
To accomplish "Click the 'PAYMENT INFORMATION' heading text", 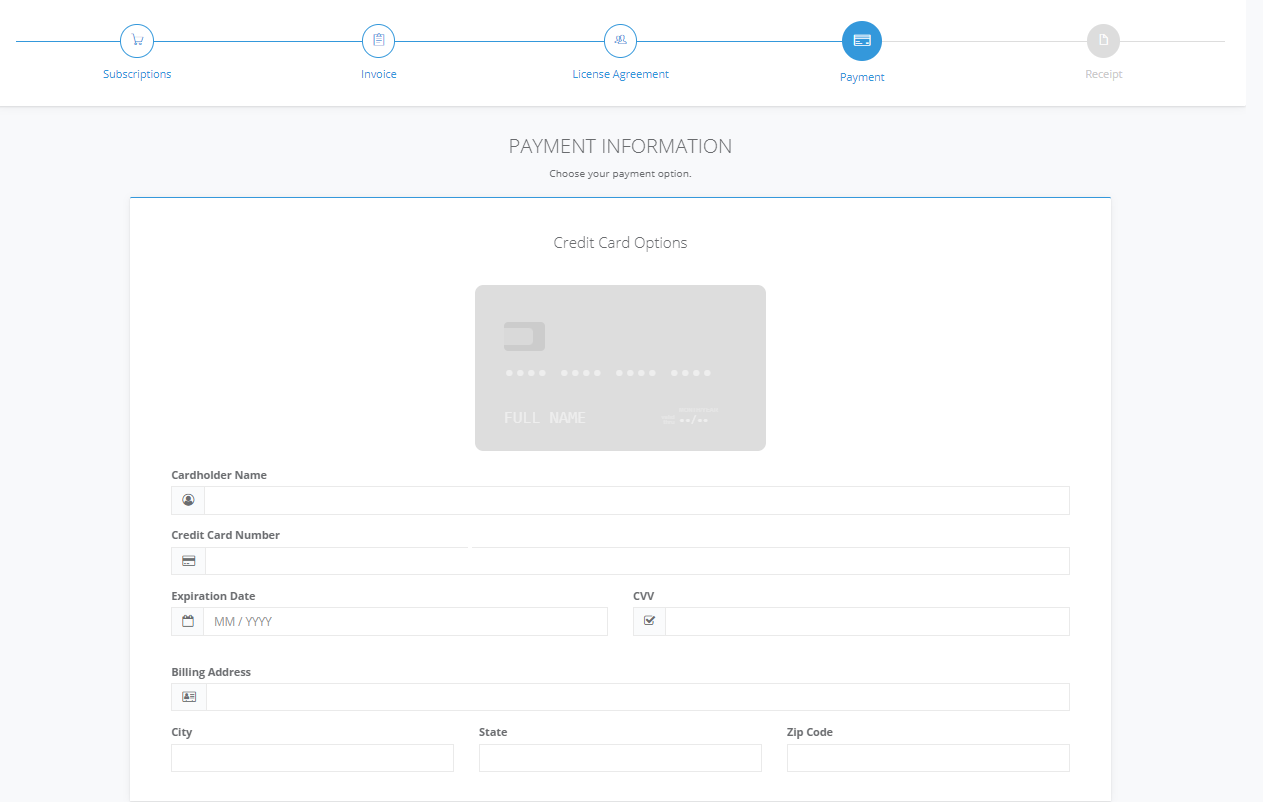I will point(620,146).
